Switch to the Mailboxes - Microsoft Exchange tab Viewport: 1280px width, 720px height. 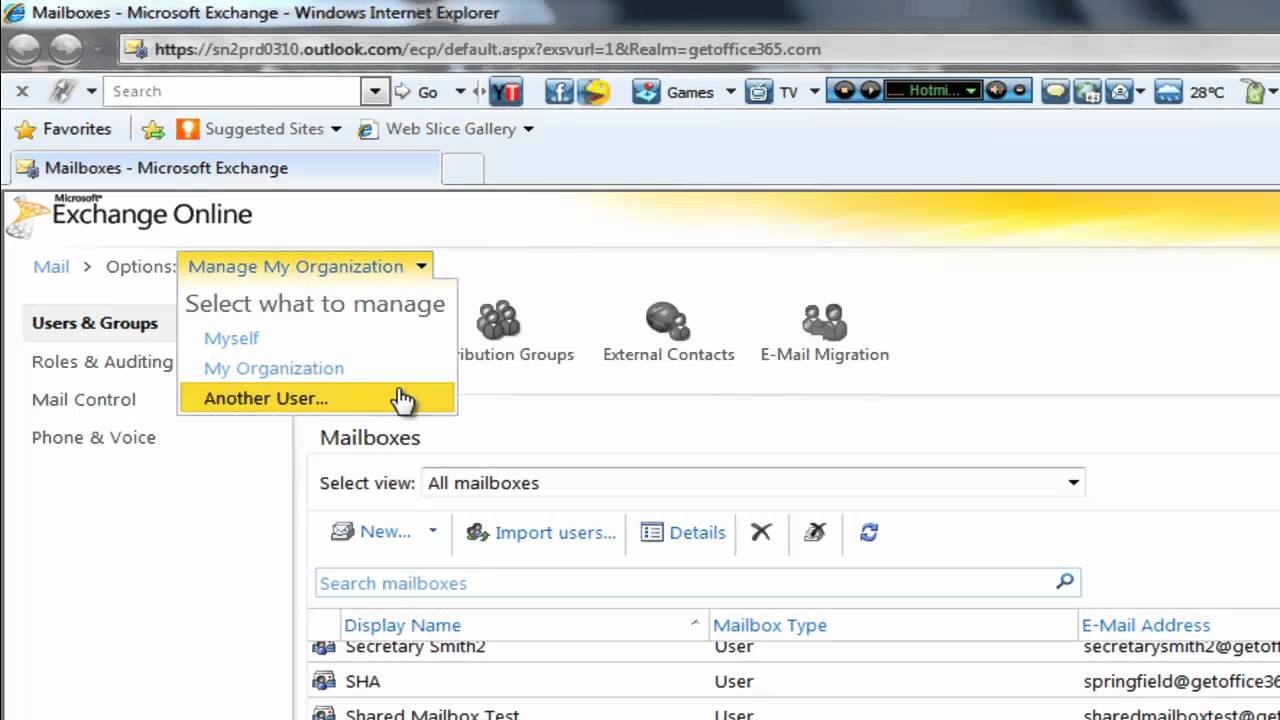tap(224, 168)
